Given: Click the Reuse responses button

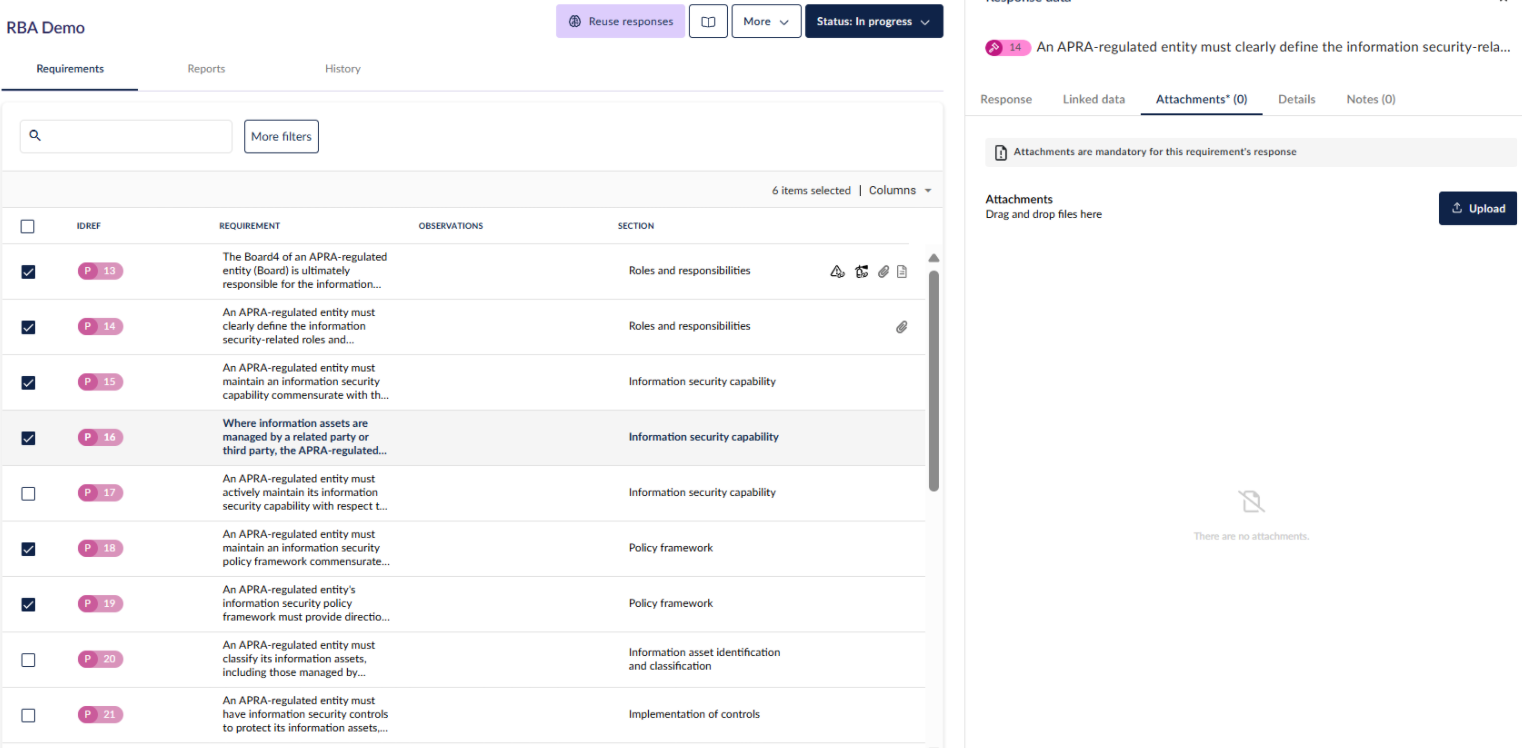Looking at the screenshot, I should click(621, 21).
